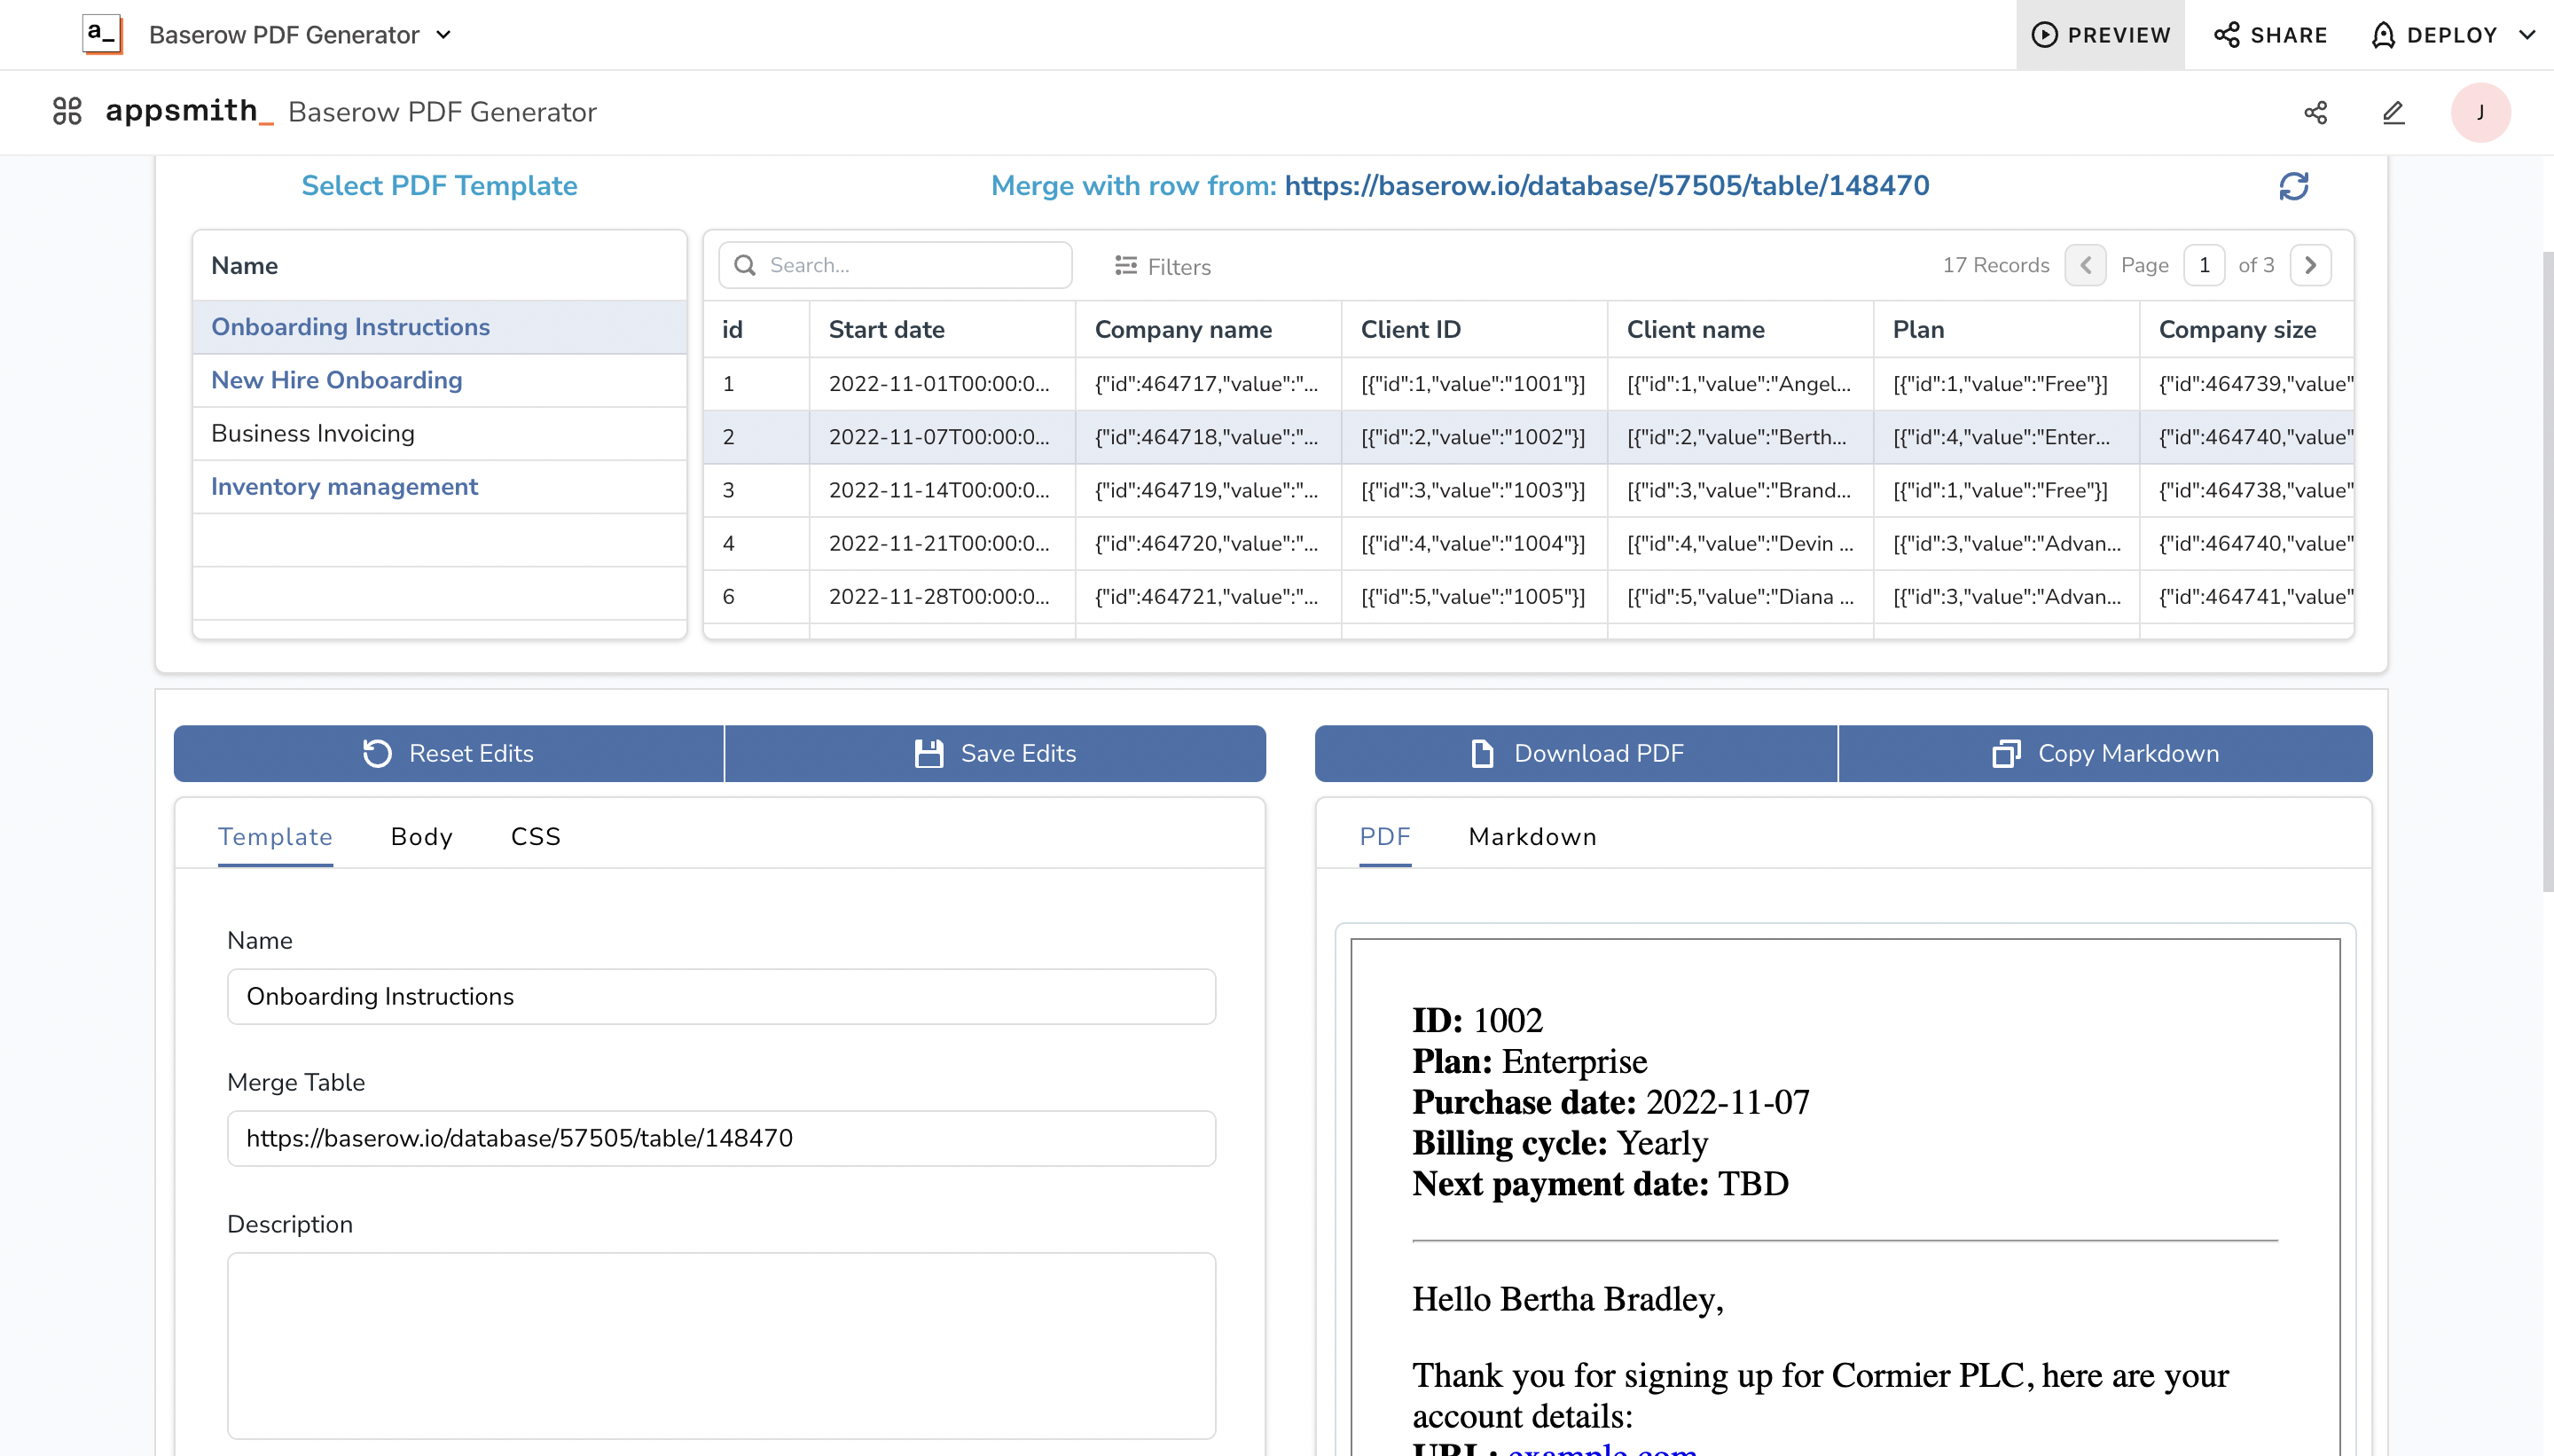
Task: Click the Copy Markdown copy icon
Action: 2006,753
